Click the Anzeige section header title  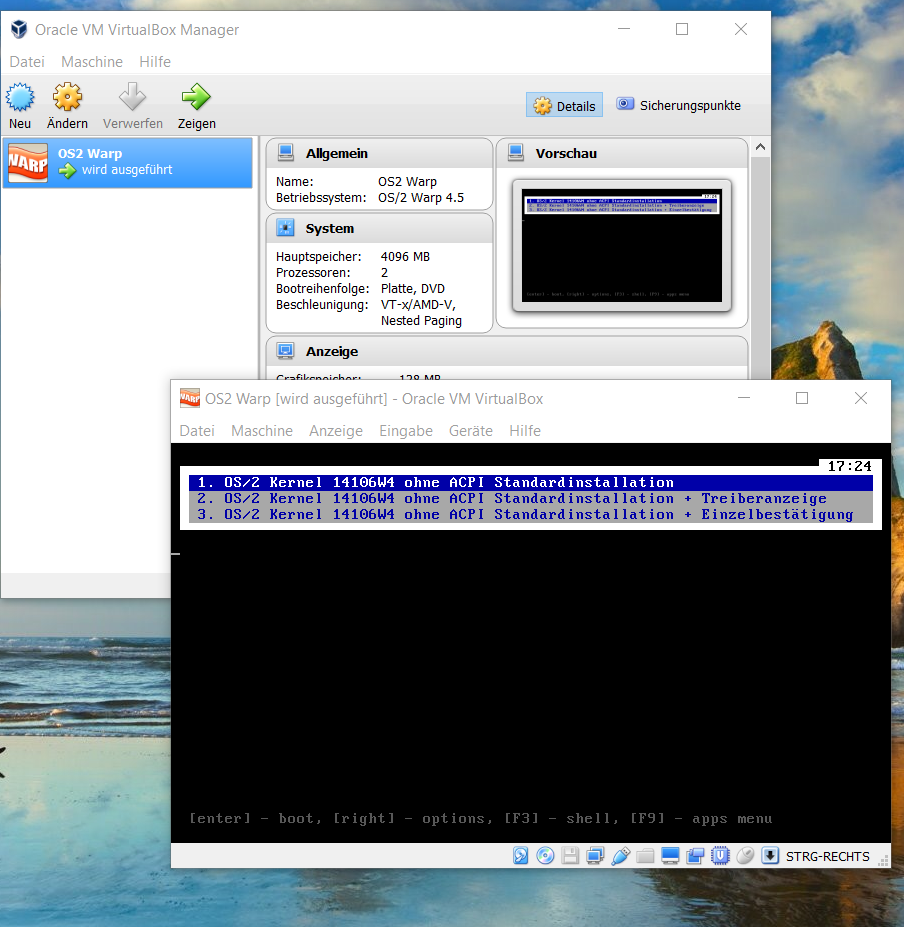tap(332, 351)
